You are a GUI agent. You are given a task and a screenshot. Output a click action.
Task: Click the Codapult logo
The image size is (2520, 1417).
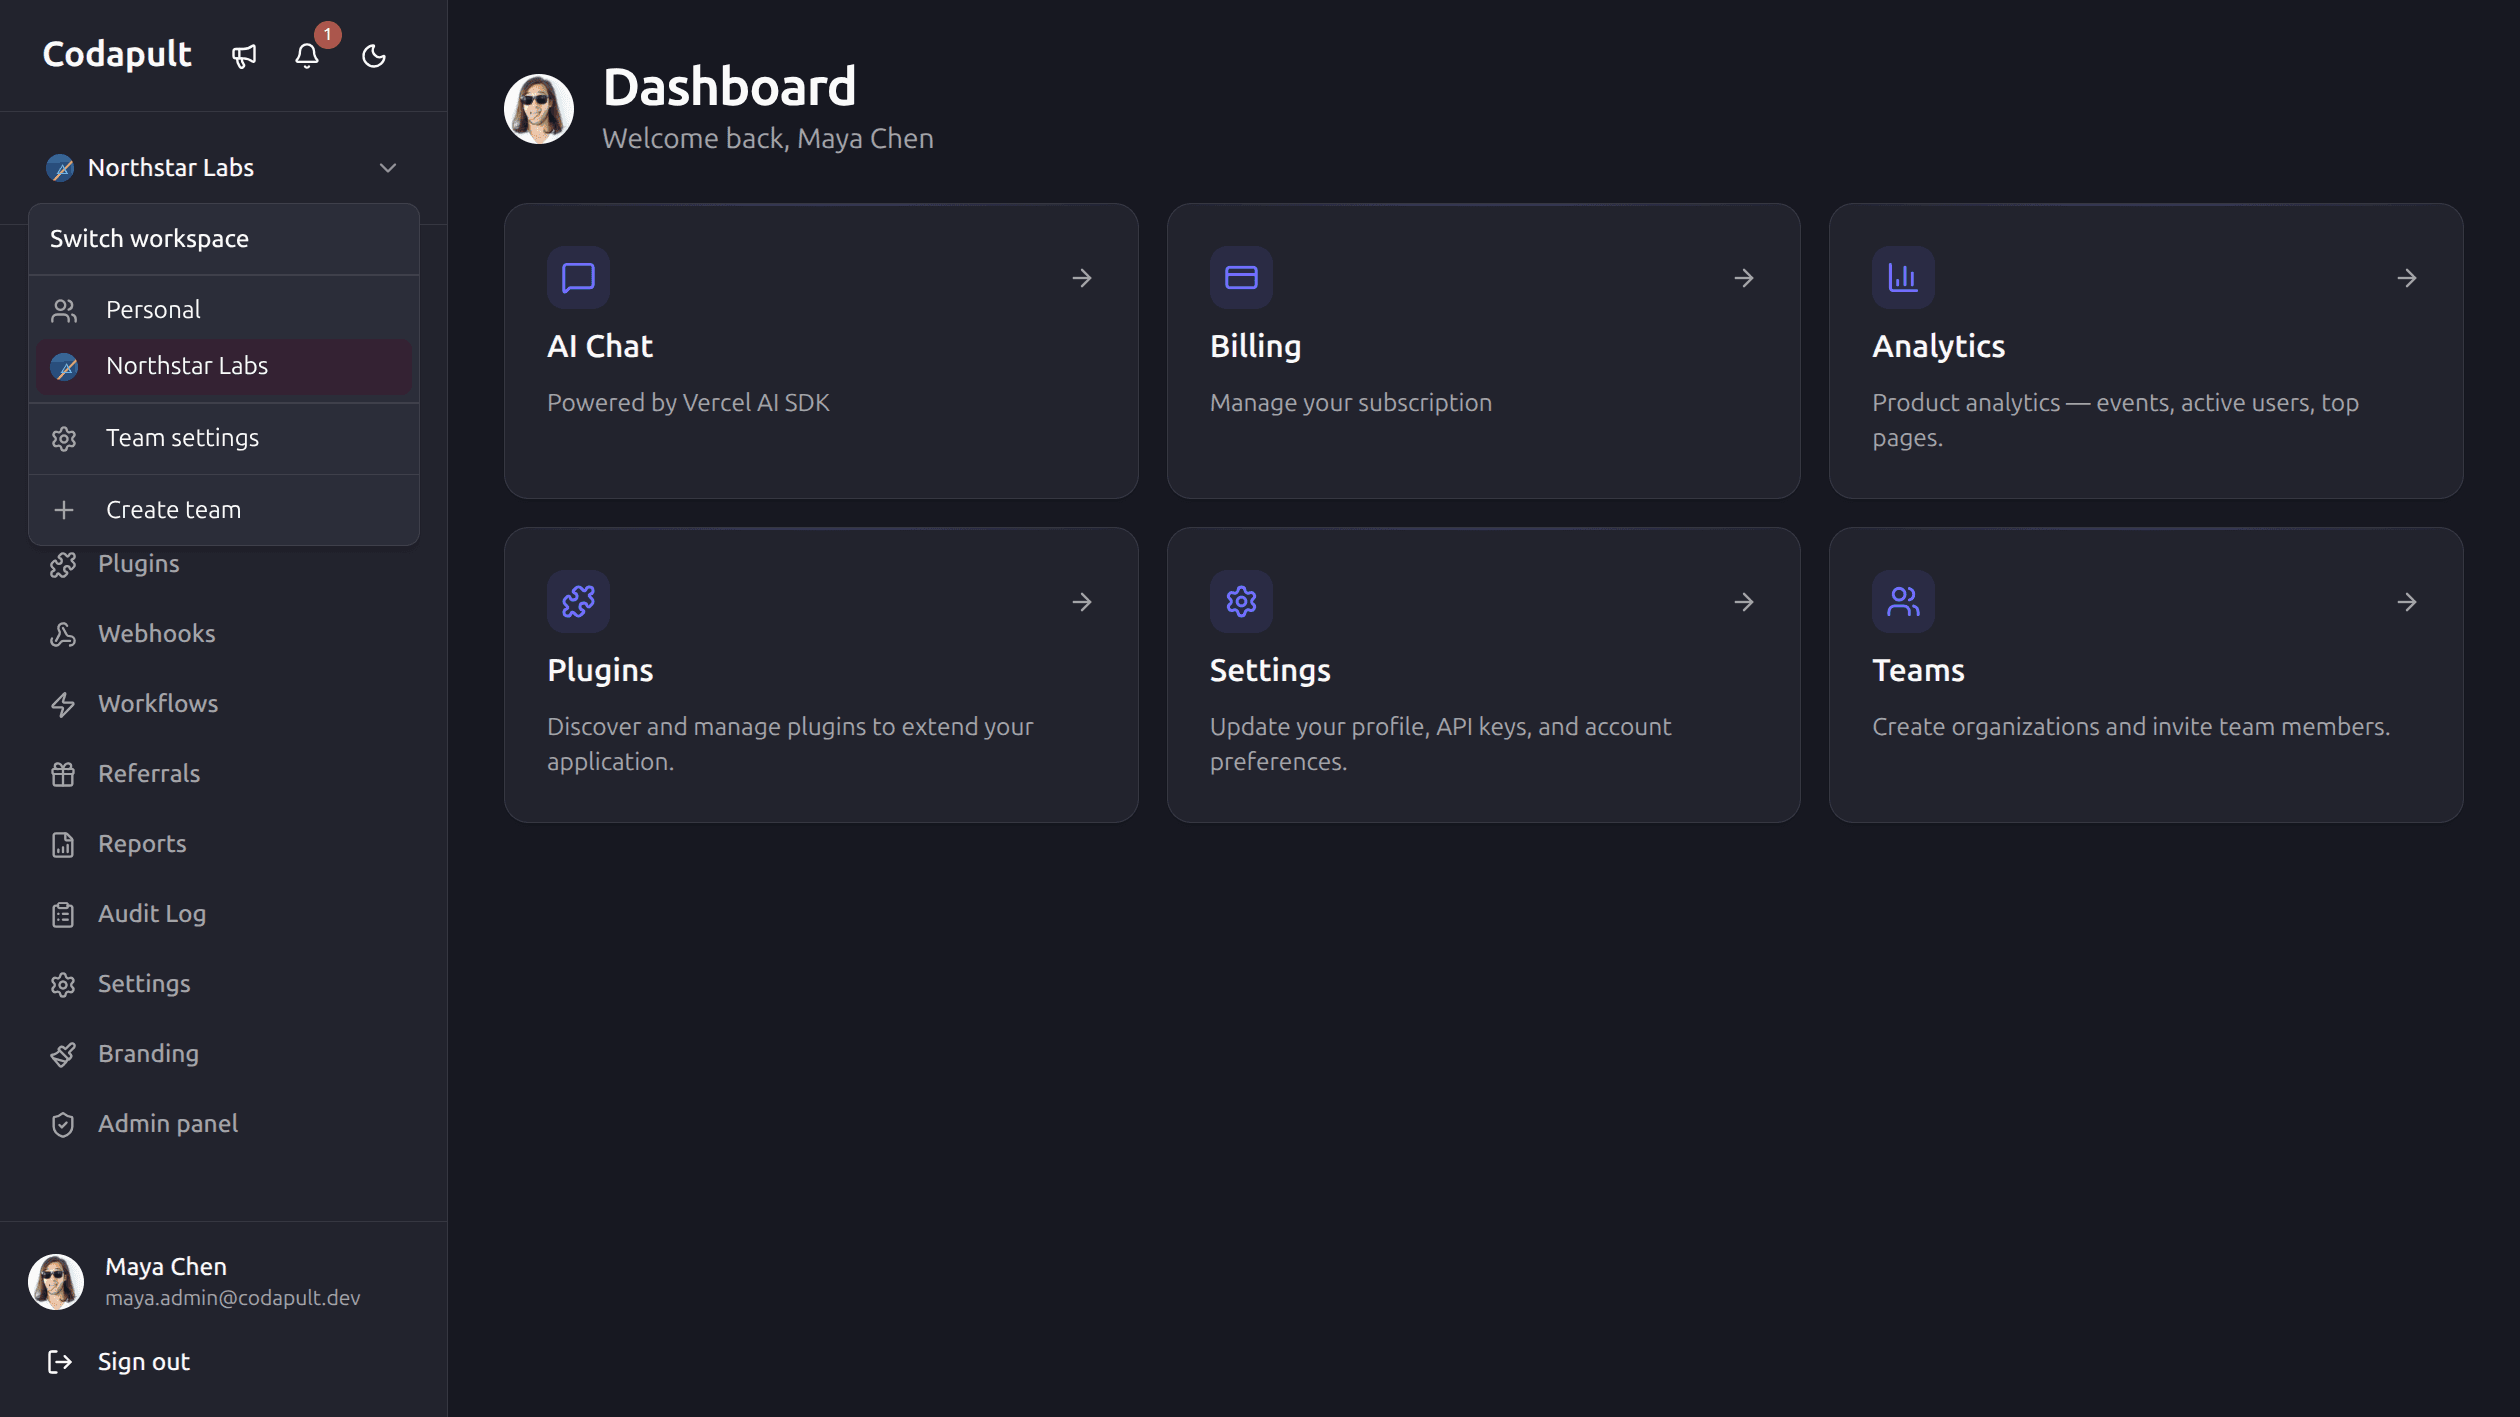coord(117,54)
